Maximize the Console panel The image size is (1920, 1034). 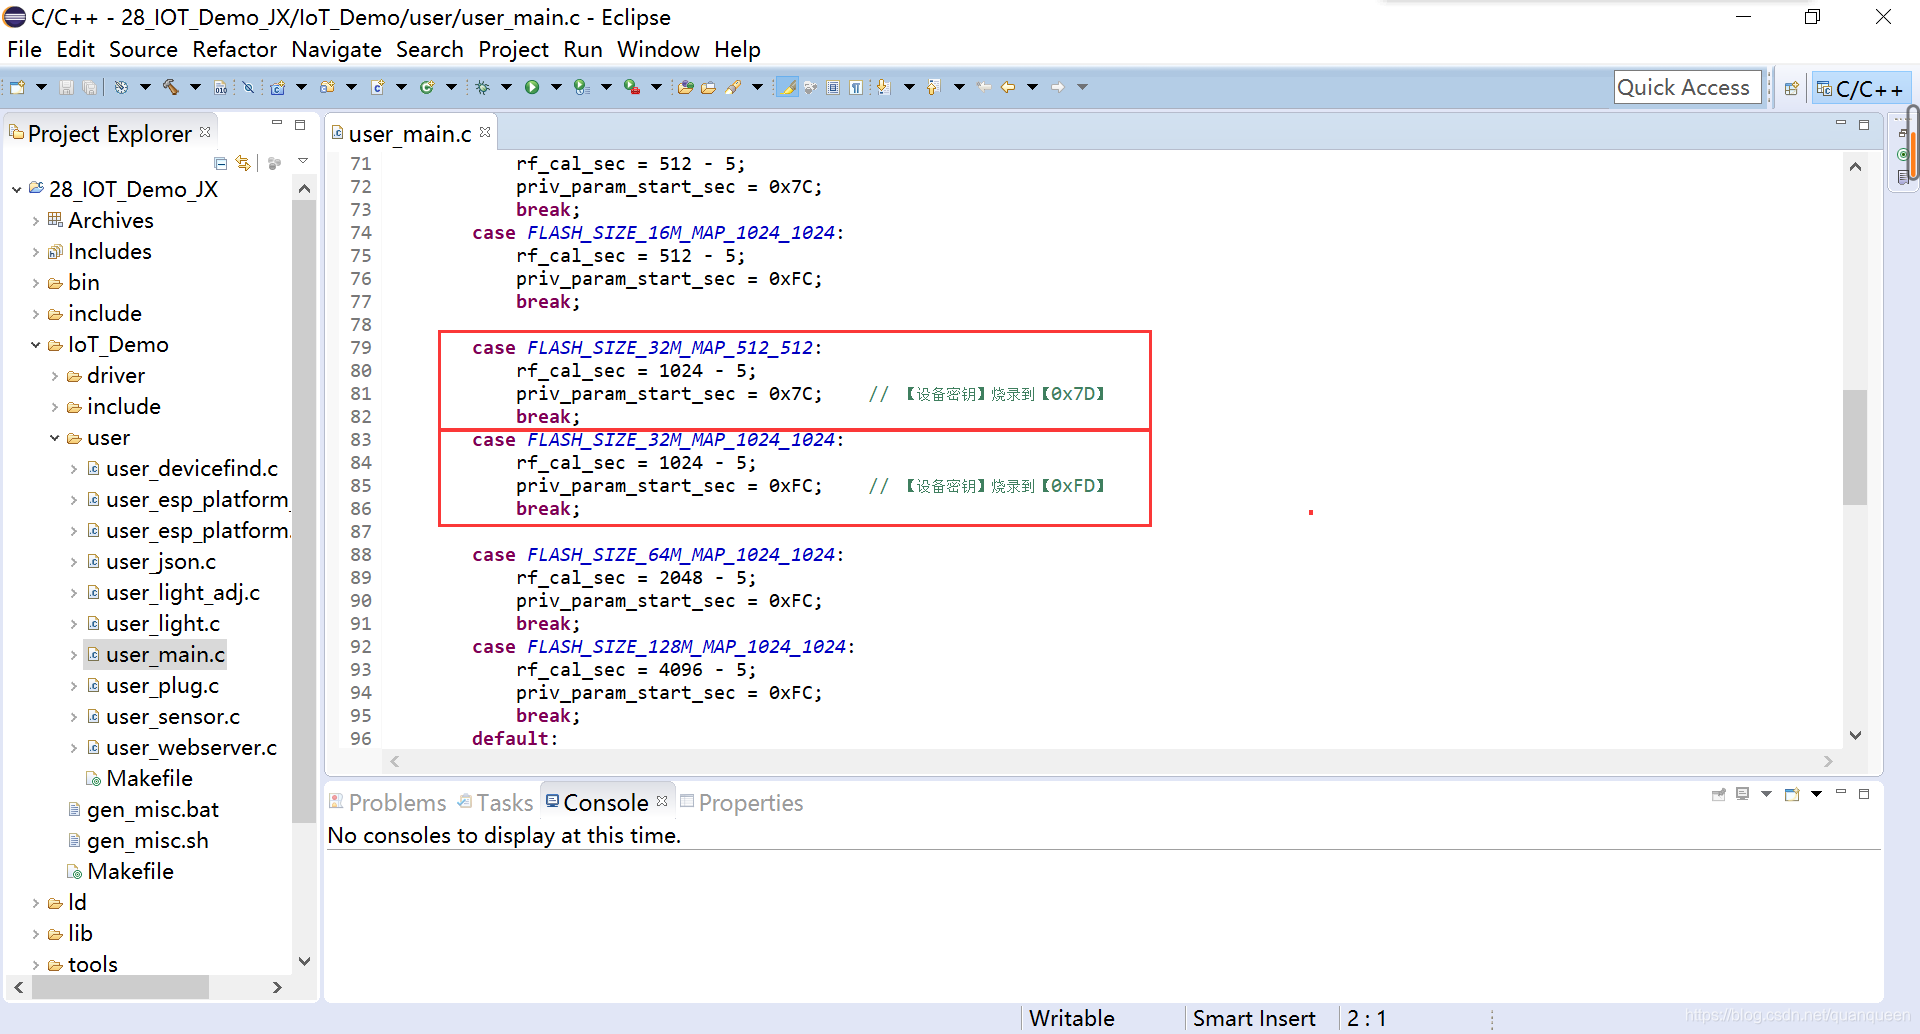coord(1864,794)
